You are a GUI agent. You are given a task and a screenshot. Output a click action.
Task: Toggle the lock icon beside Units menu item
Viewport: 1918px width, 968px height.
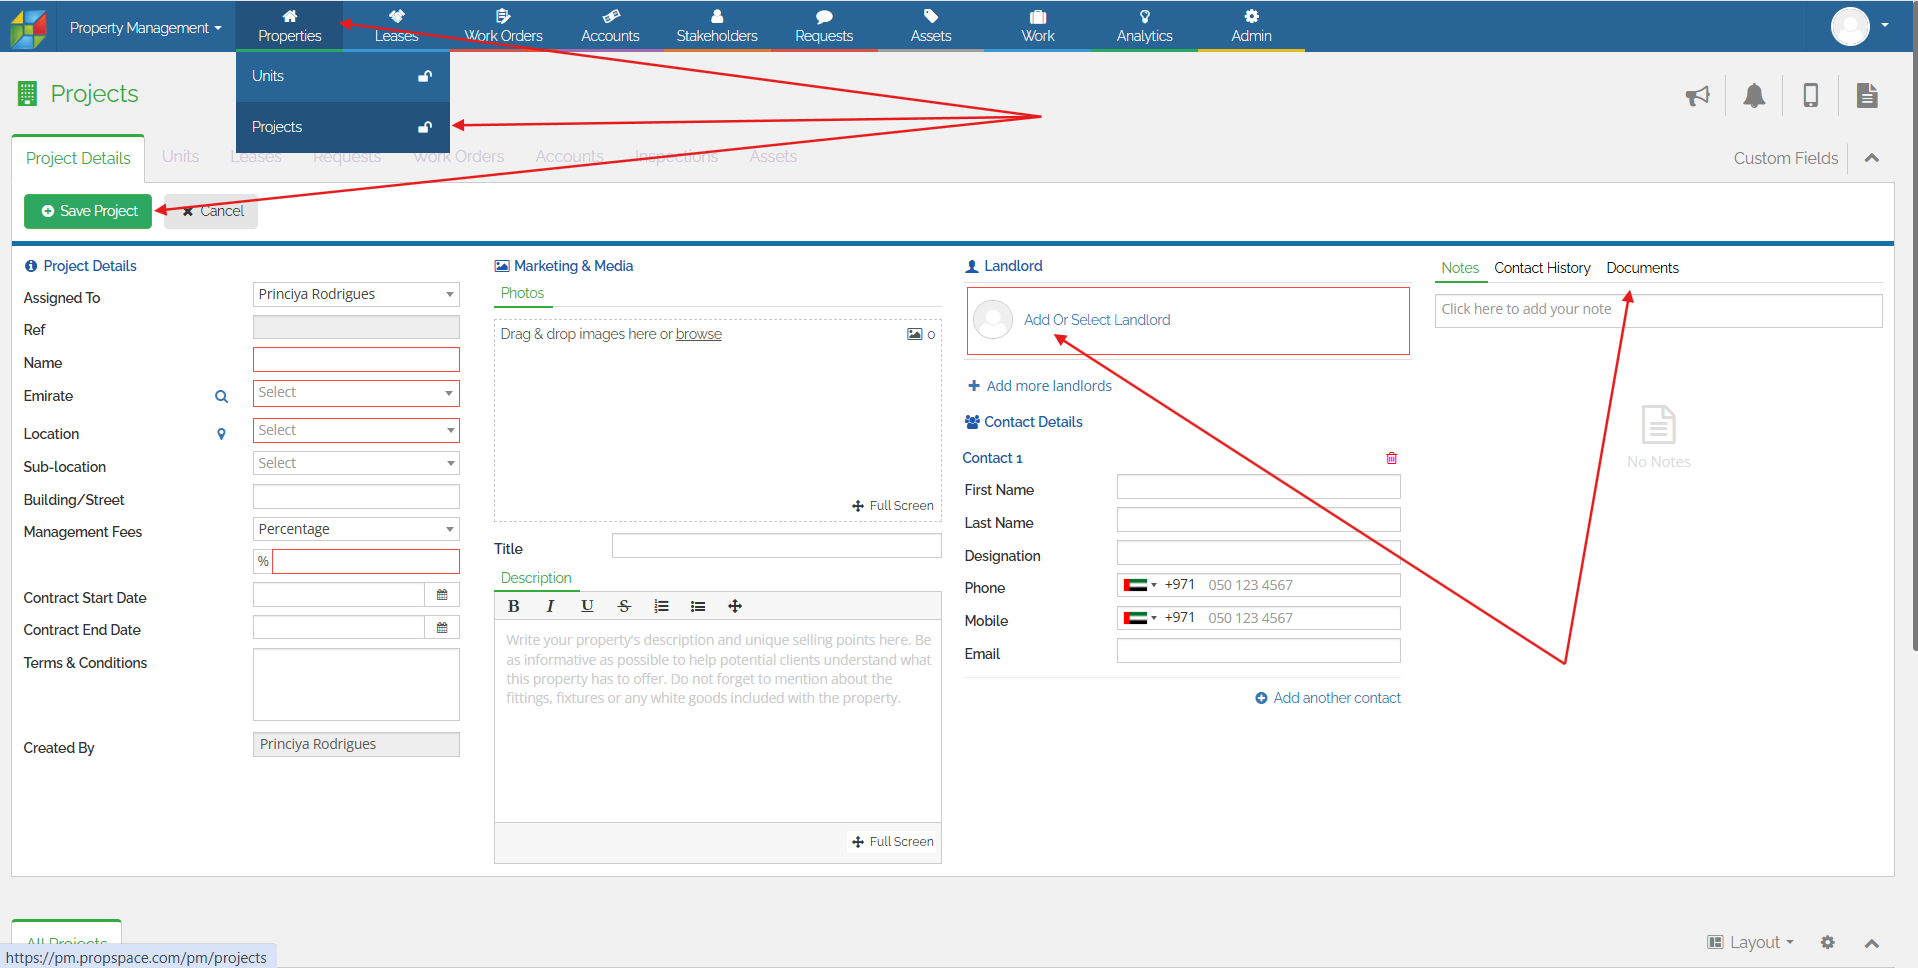click(425, 77)
